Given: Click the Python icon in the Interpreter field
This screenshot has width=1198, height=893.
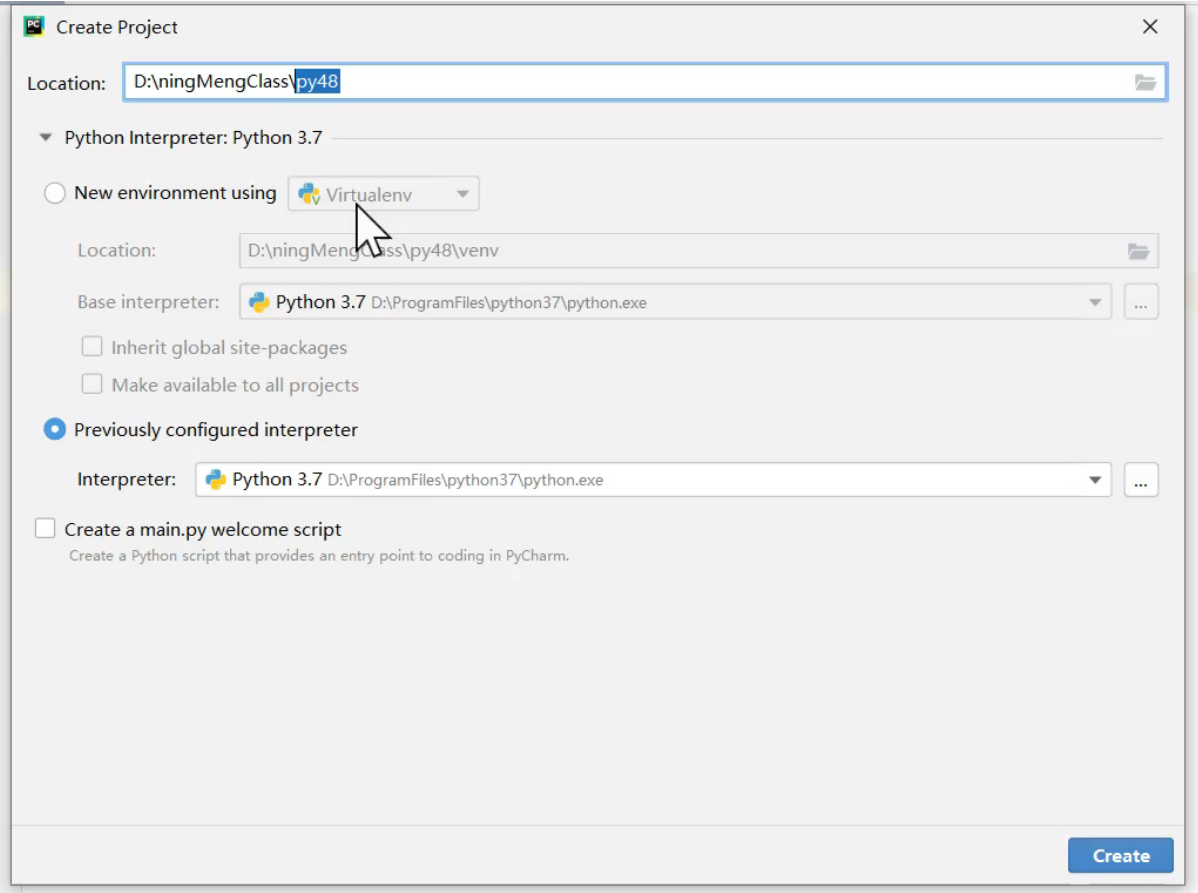Looking at the screenshot, I should pyautogui.click(x=215, y=480).
